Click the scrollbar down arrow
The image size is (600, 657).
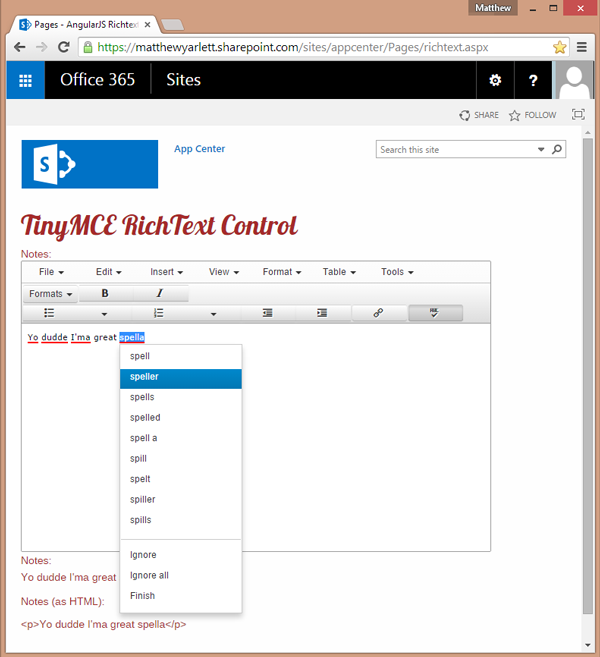pos(588,645)
